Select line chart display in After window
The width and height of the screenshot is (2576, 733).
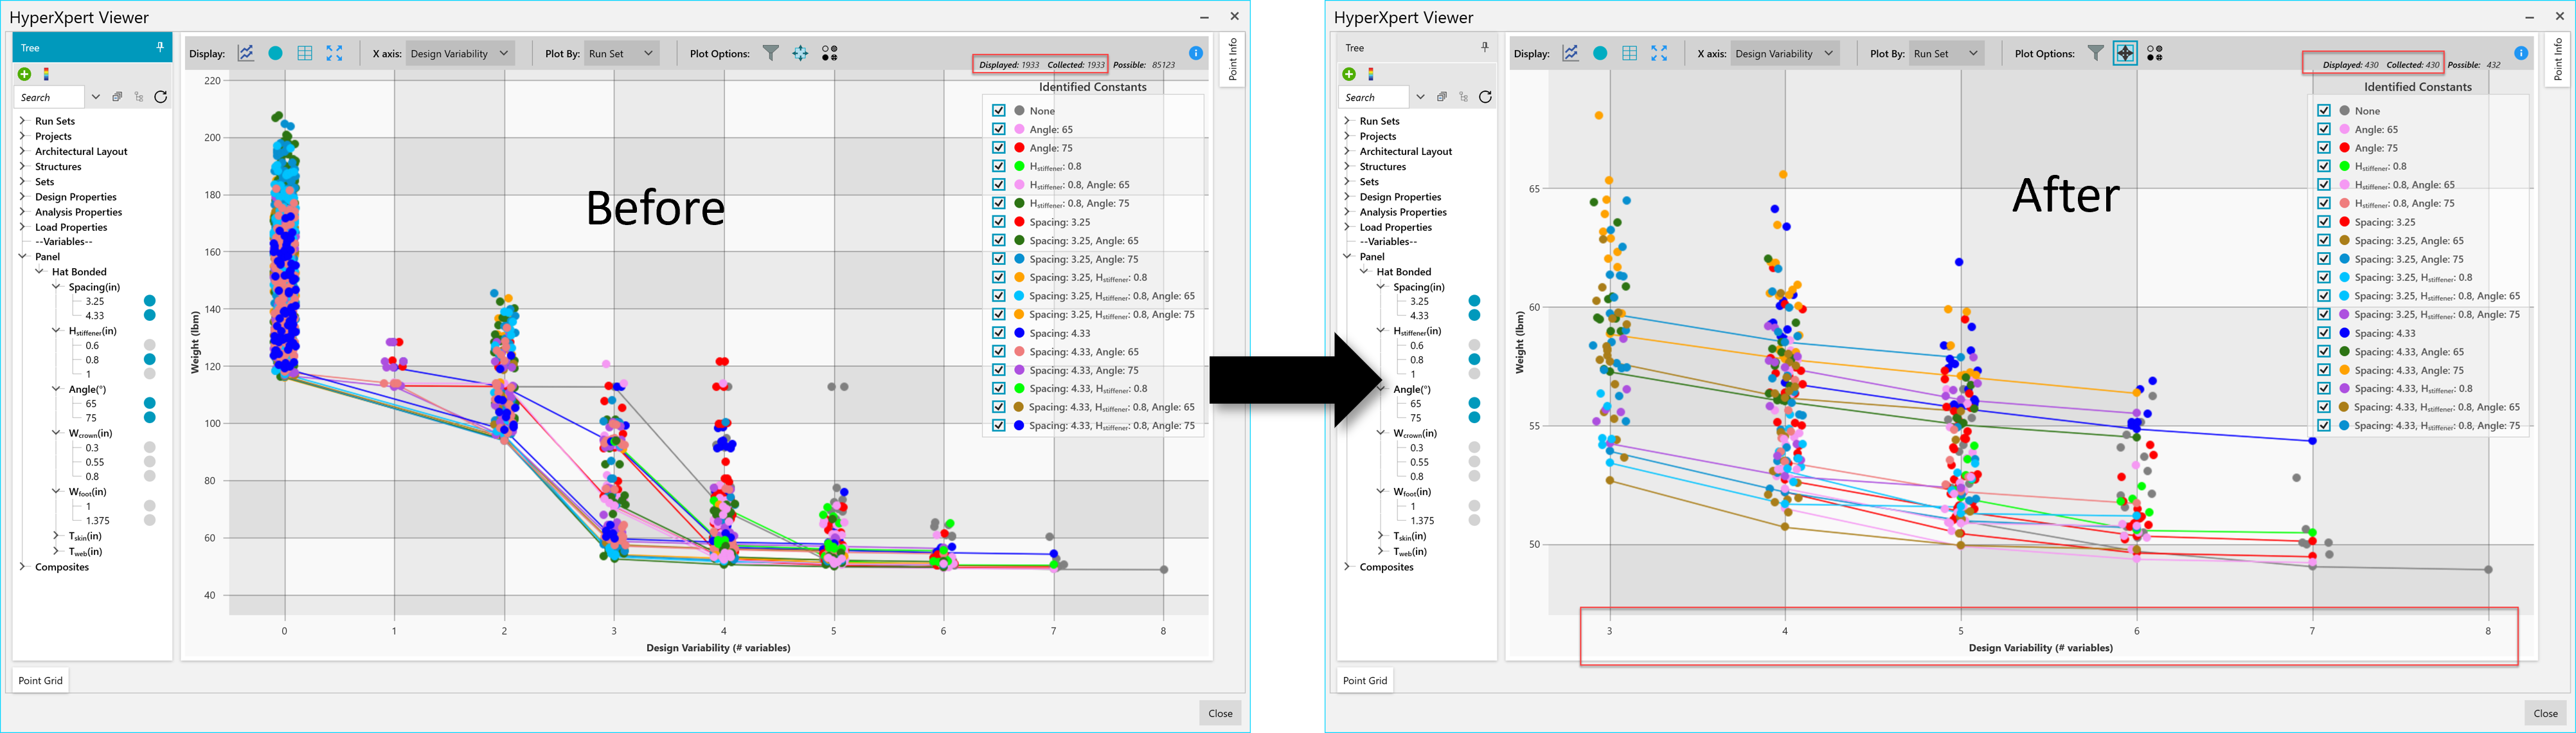(1571, 53)
